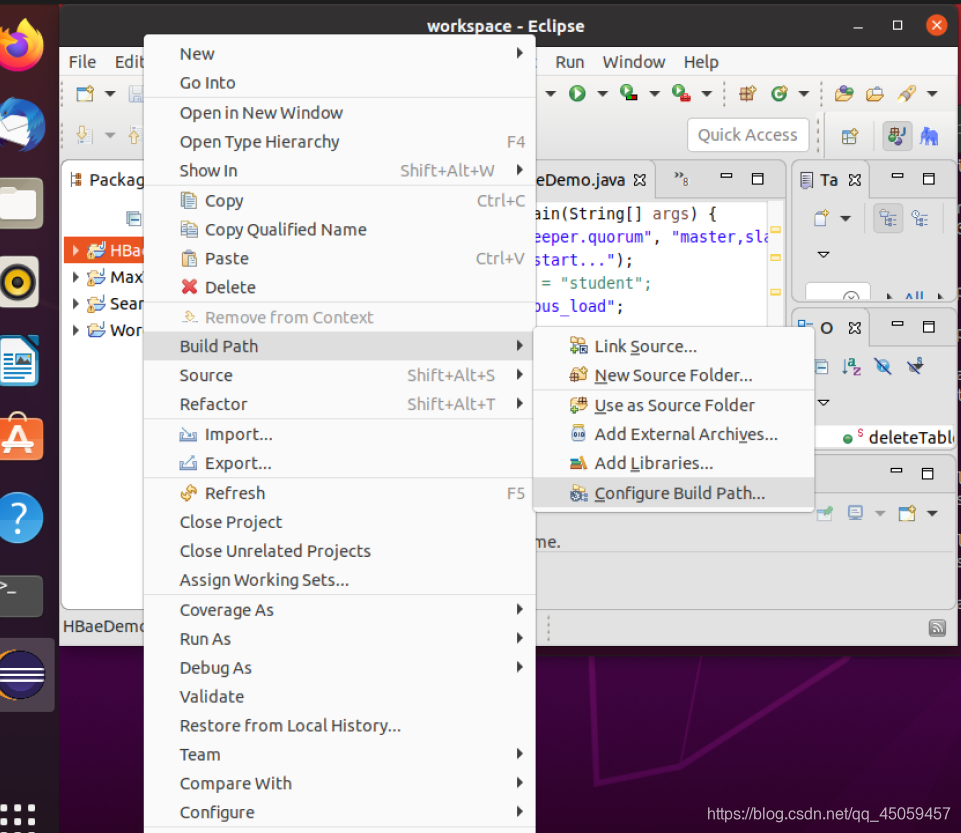The image size is (961, 833).
Task: Click the Search flashlight toolbar icon
Action: point(906,93)
